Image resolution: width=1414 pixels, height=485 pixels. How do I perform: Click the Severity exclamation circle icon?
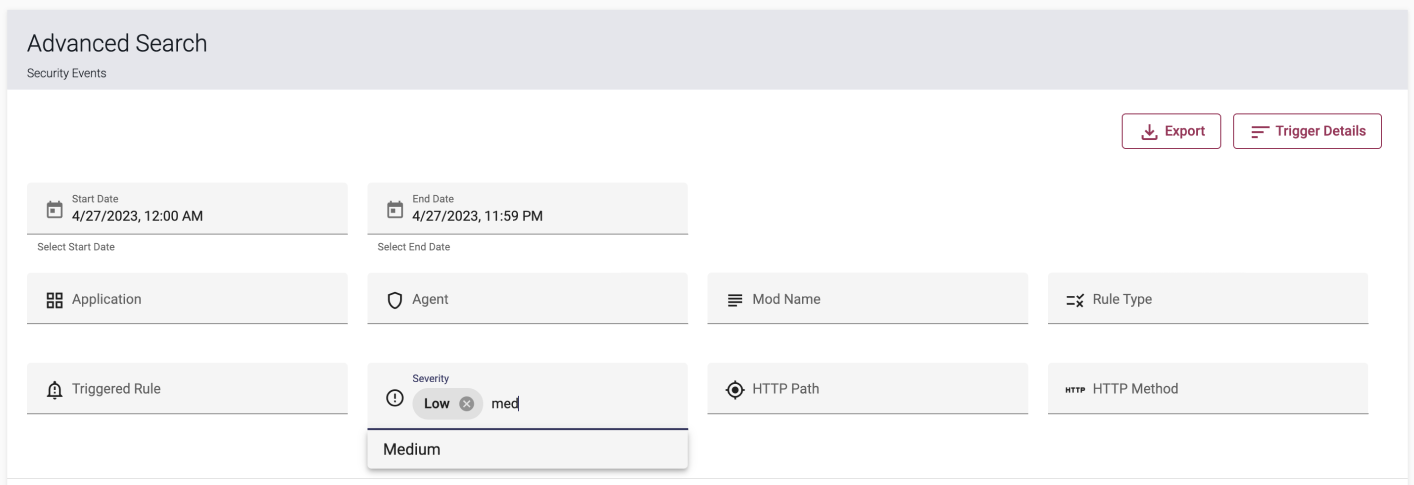point(395,397)
